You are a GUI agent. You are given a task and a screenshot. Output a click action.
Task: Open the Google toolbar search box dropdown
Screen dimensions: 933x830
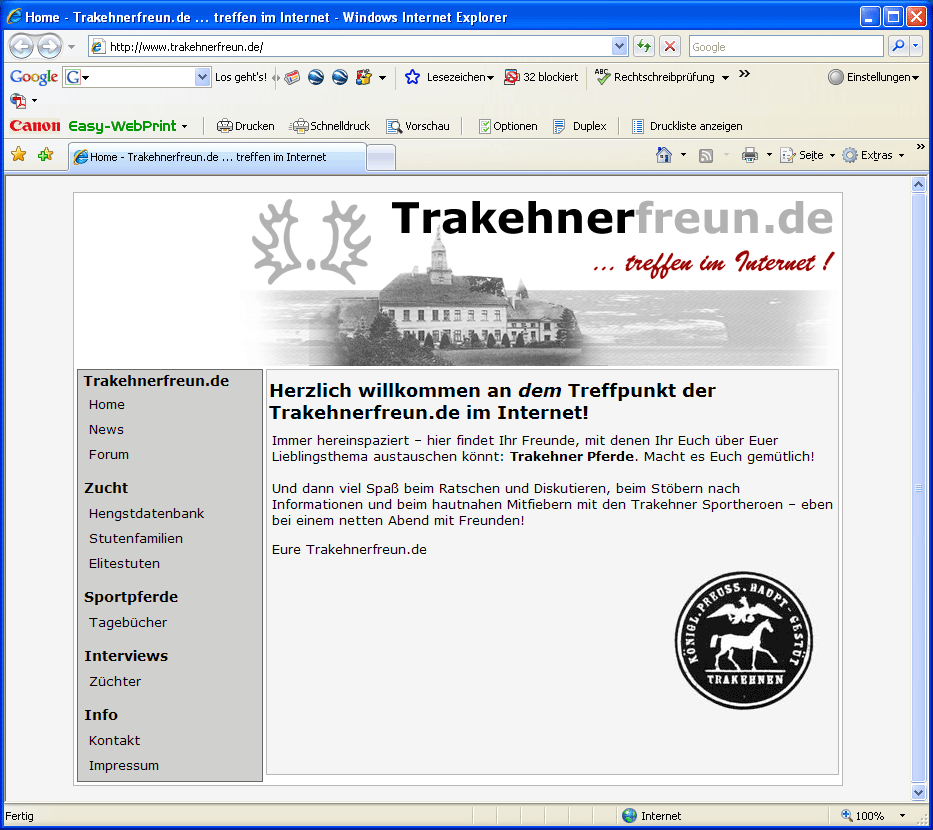[202, 77]
